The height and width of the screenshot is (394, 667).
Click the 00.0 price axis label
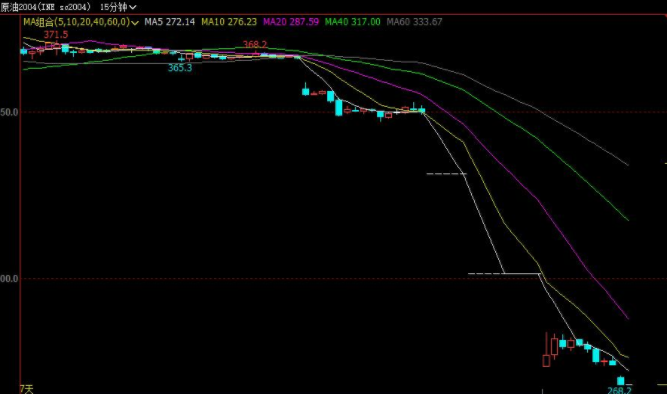[9, 279]
